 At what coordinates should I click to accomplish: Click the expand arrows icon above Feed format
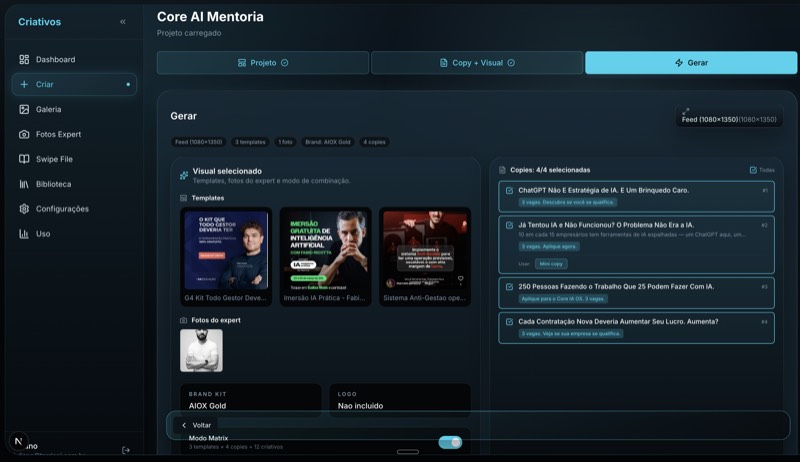[x=686, y=111]
